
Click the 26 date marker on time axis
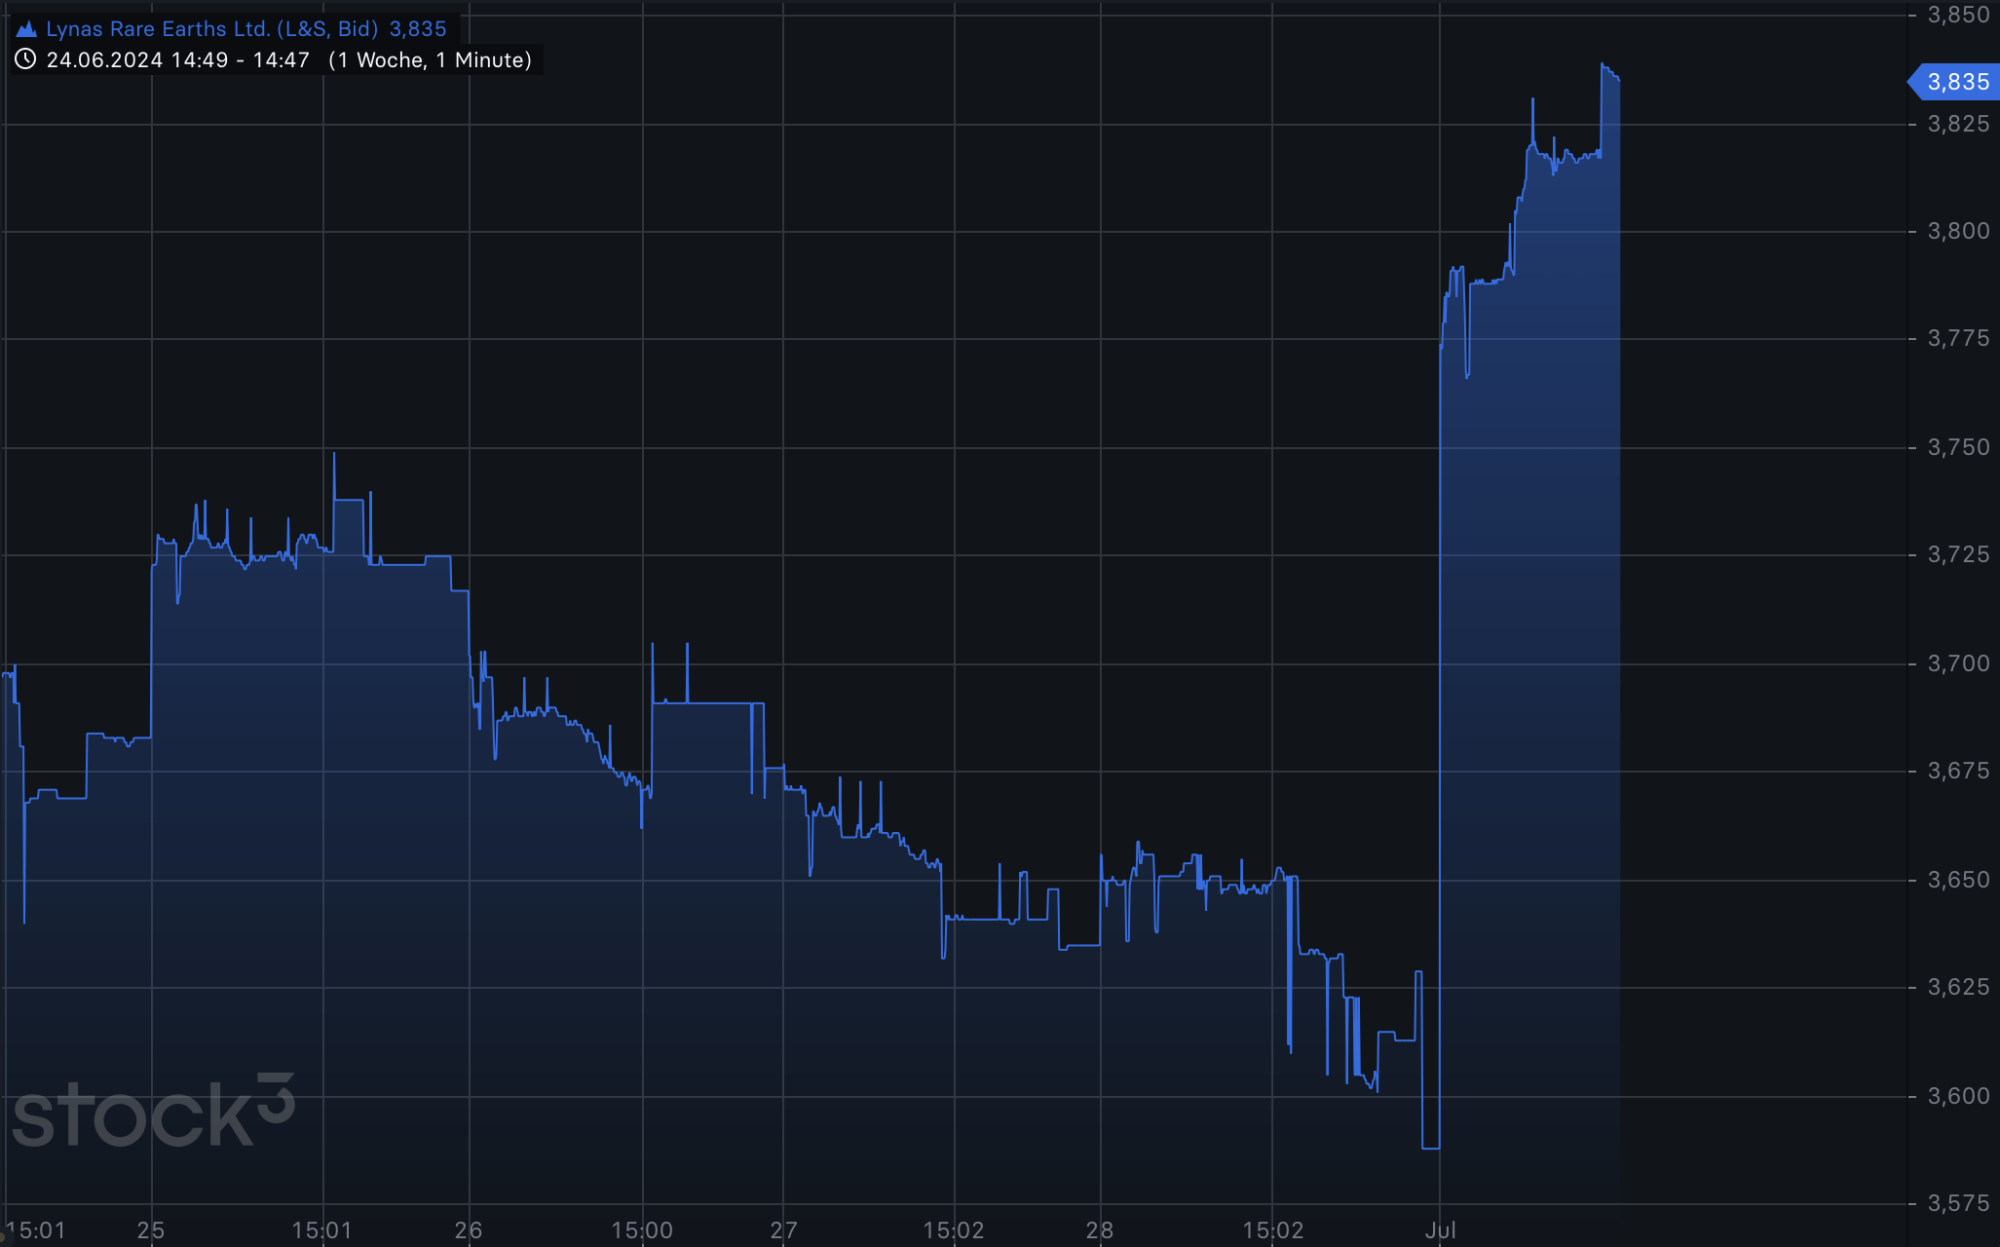click(468, 1230)
